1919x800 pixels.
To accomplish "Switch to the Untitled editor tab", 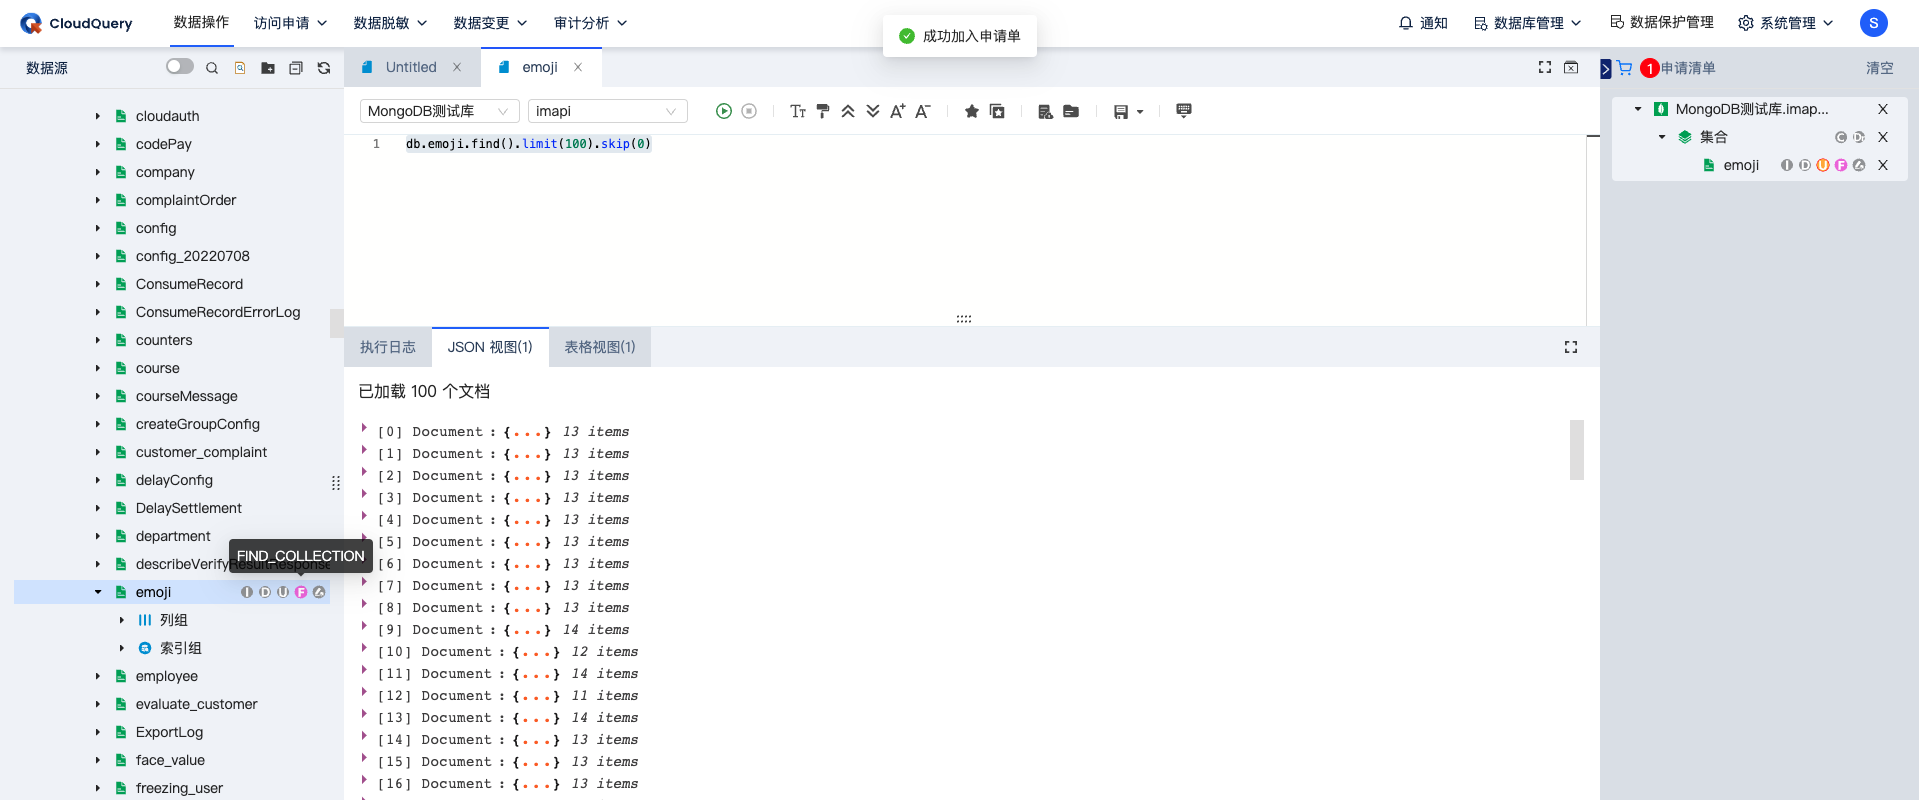I will [x=411, y=67].
